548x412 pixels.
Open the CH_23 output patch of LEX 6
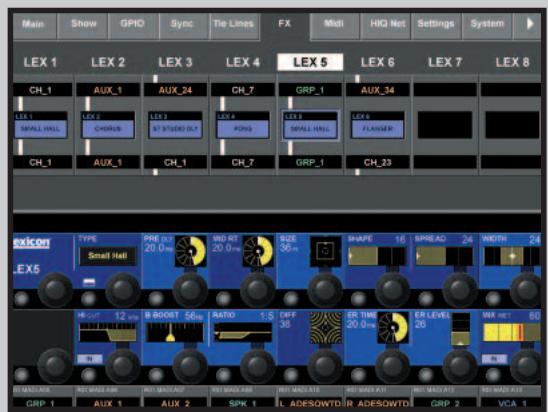[x=377, y=162]
